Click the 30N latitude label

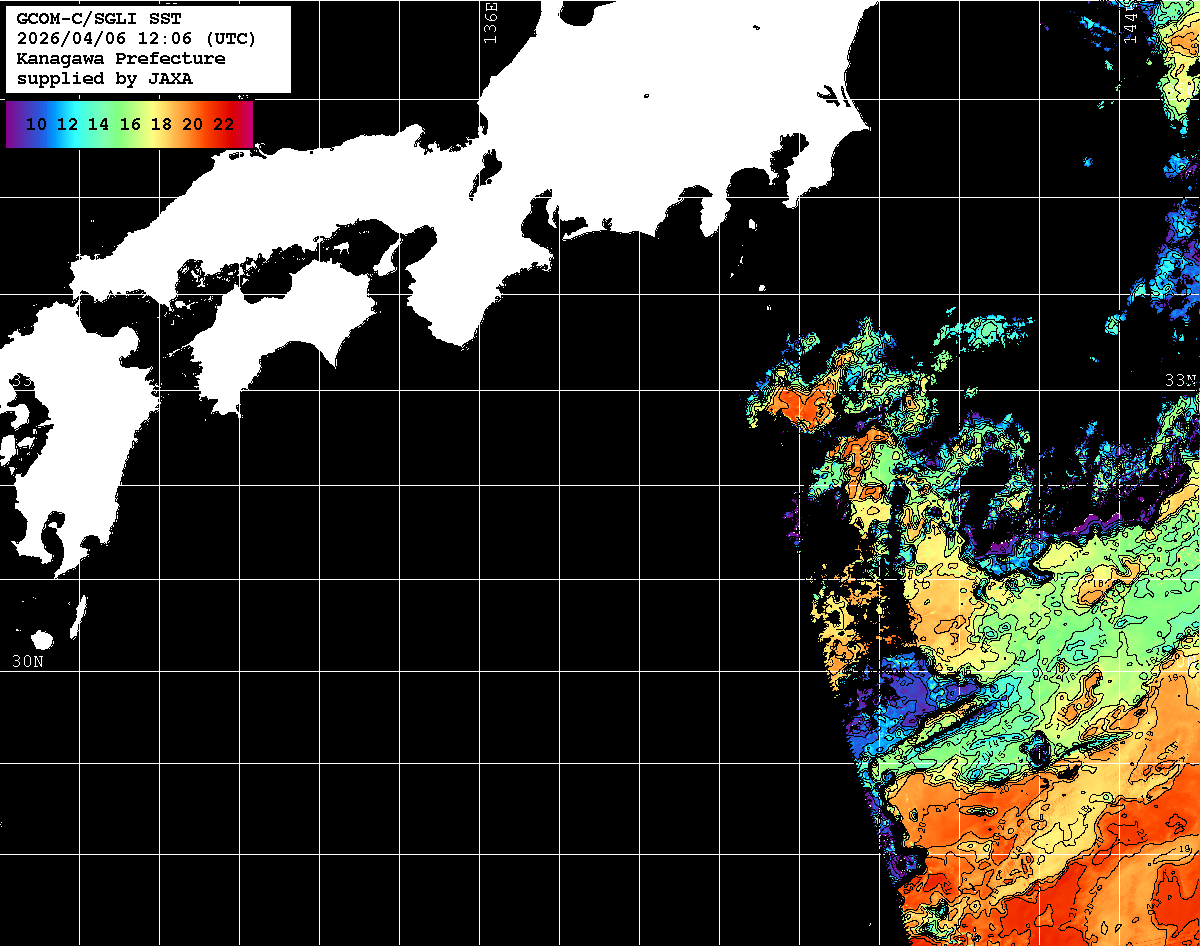27,661
